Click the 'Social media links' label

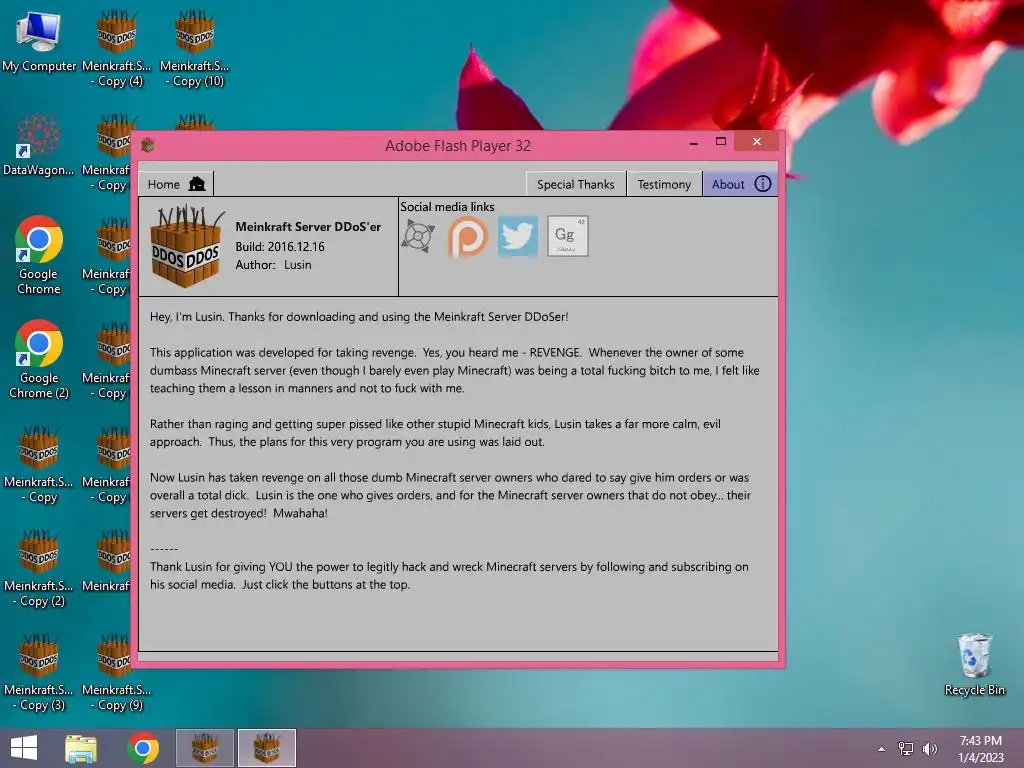[x=447, y=206]
